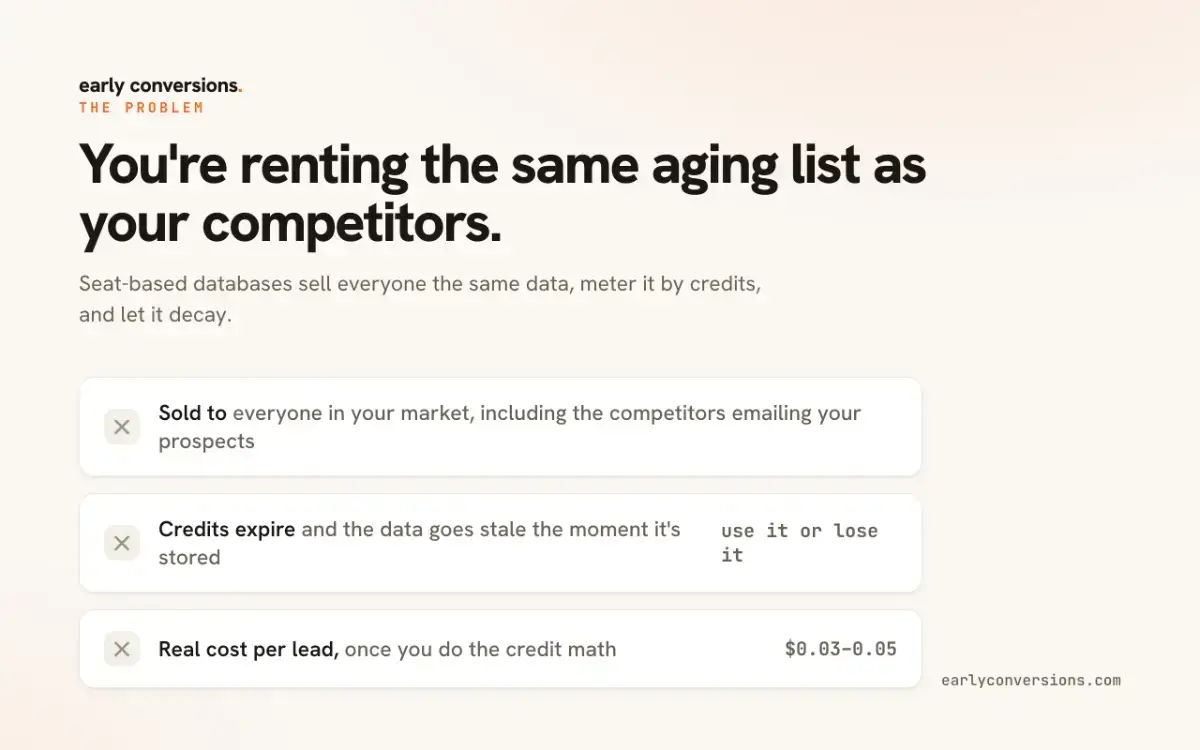The width and height of the screenshot is (1200, 750).
Task: Click the bold Real cost per lead text
Action: [249, 649]
